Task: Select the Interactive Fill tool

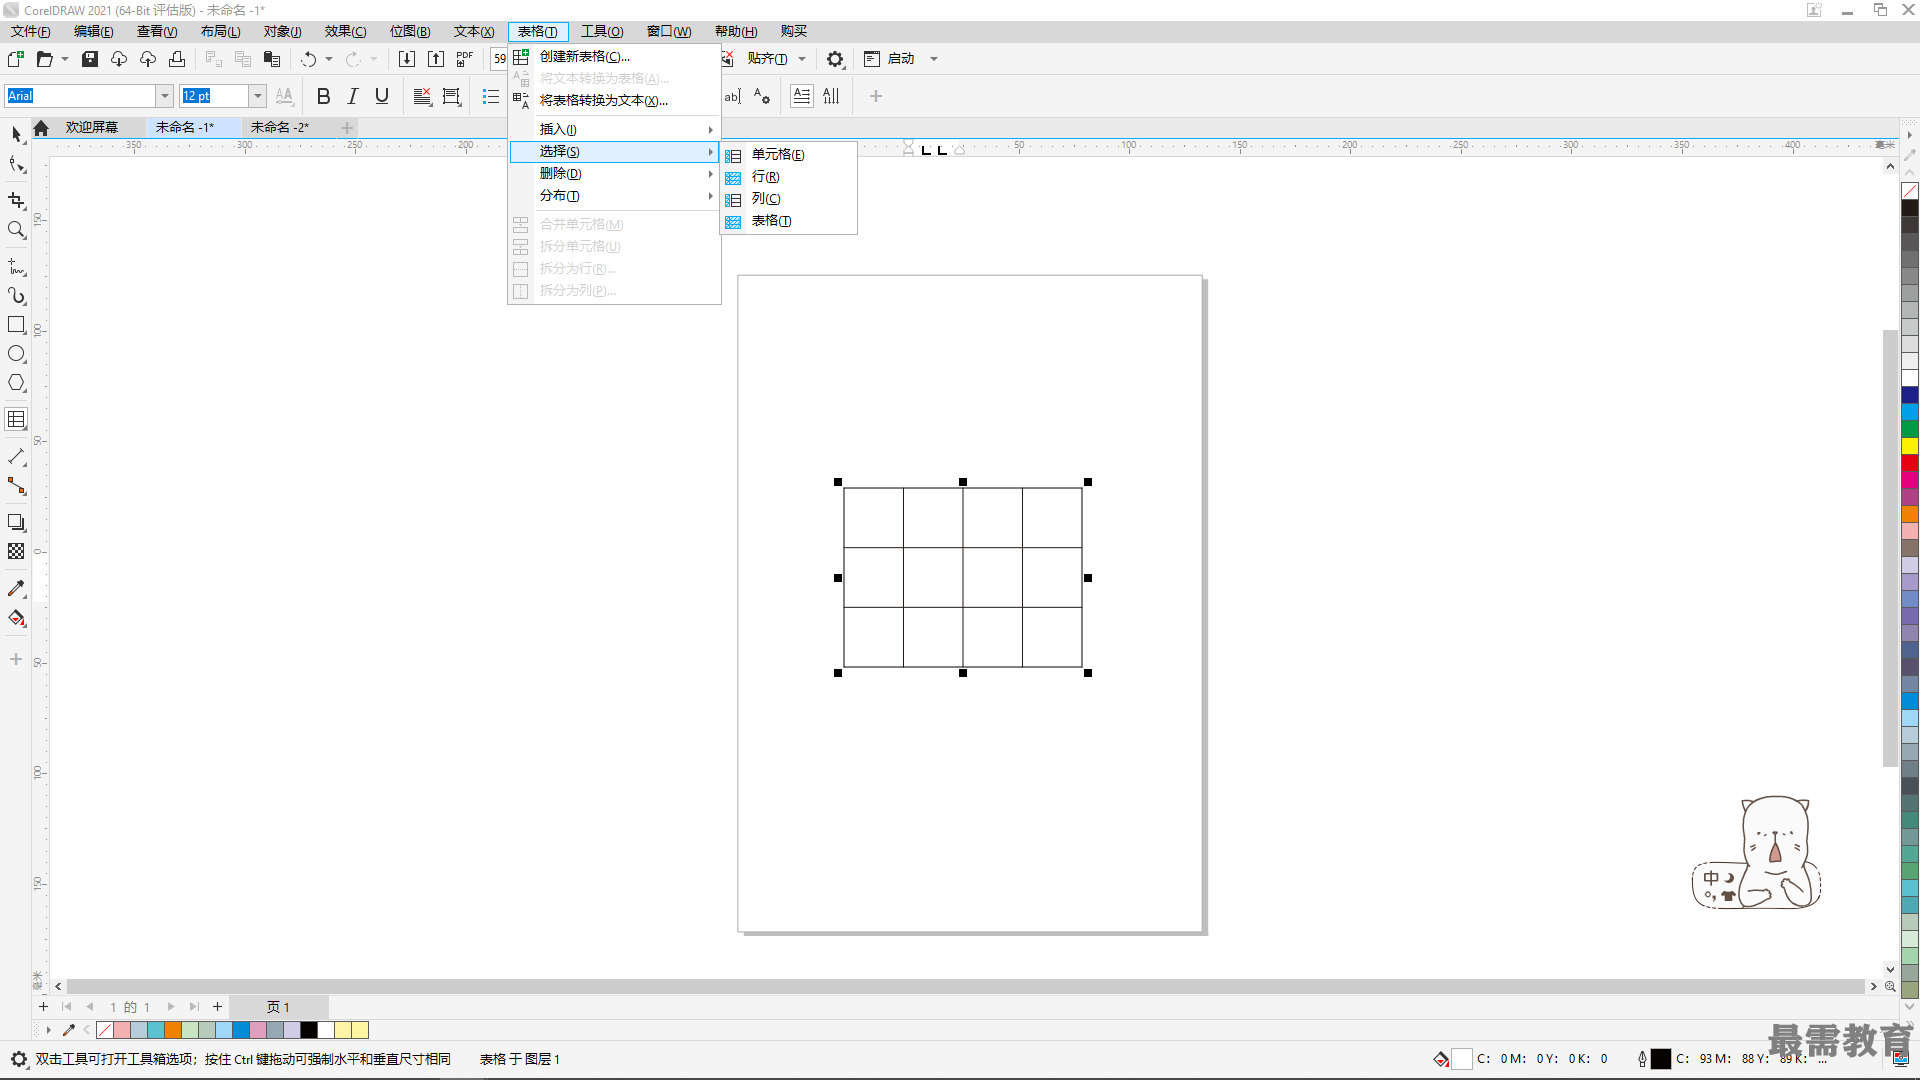Action: (16, 618)
